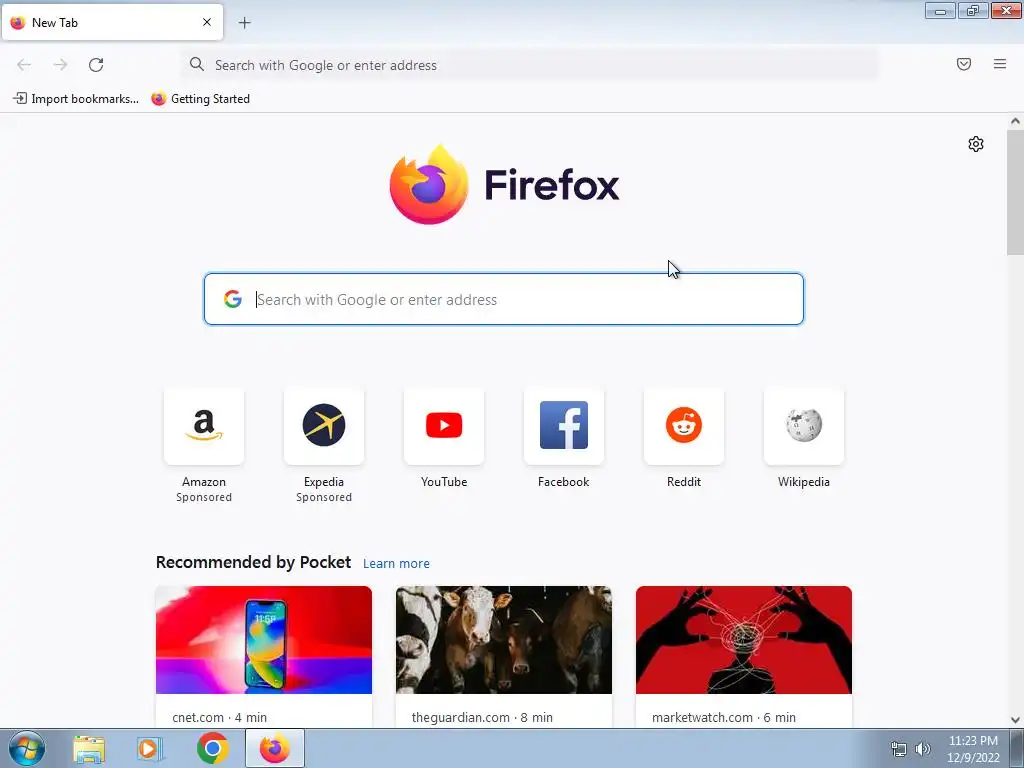Click the address bar search field
This screenshot has width=1024, height=768.
529,65
